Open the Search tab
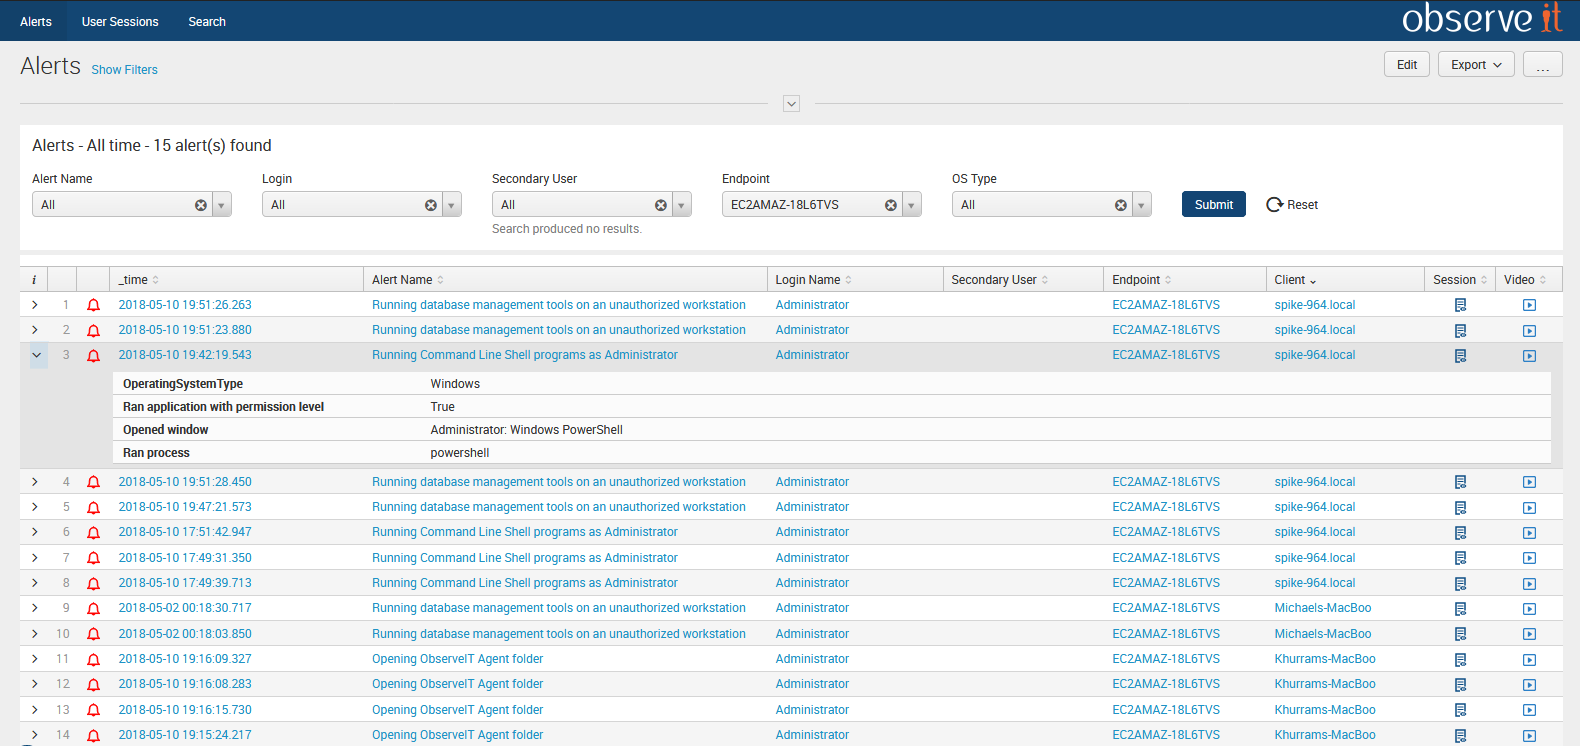Screen dimensions: 1580x746 (207, 21)
